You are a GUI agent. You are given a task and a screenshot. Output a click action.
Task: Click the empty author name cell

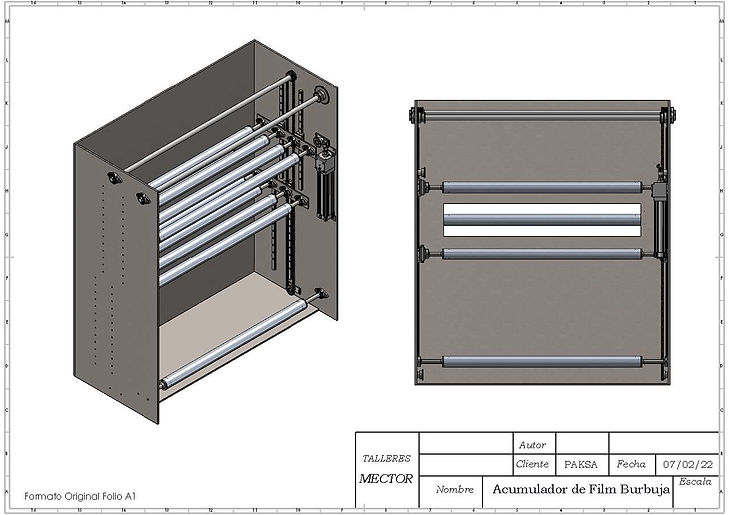[x=582, y=443]
